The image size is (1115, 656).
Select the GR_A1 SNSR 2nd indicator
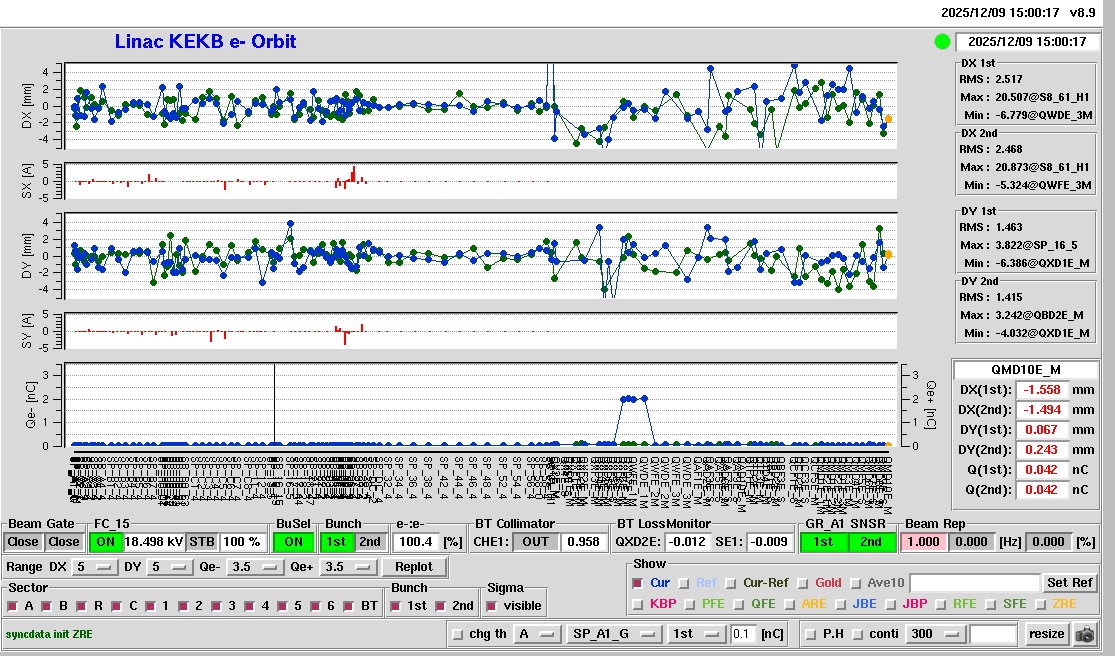click(871, 541)
